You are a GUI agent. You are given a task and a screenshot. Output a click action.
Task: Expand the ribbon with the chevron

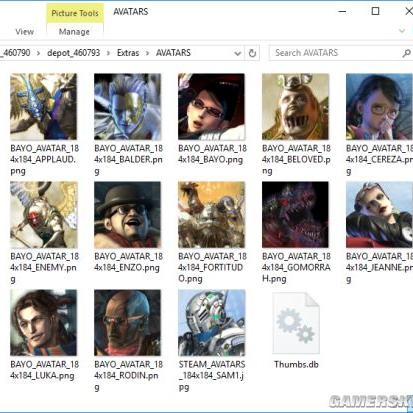pos(402,31)
